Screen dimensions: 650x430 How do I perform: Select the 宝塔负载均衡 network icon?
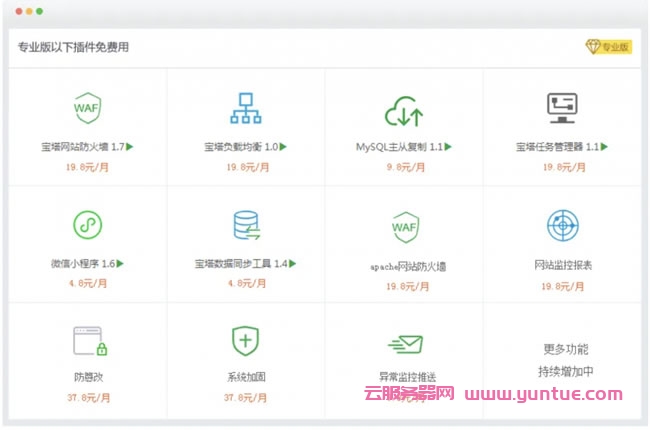pyautogui.click(x=245, y=106)
